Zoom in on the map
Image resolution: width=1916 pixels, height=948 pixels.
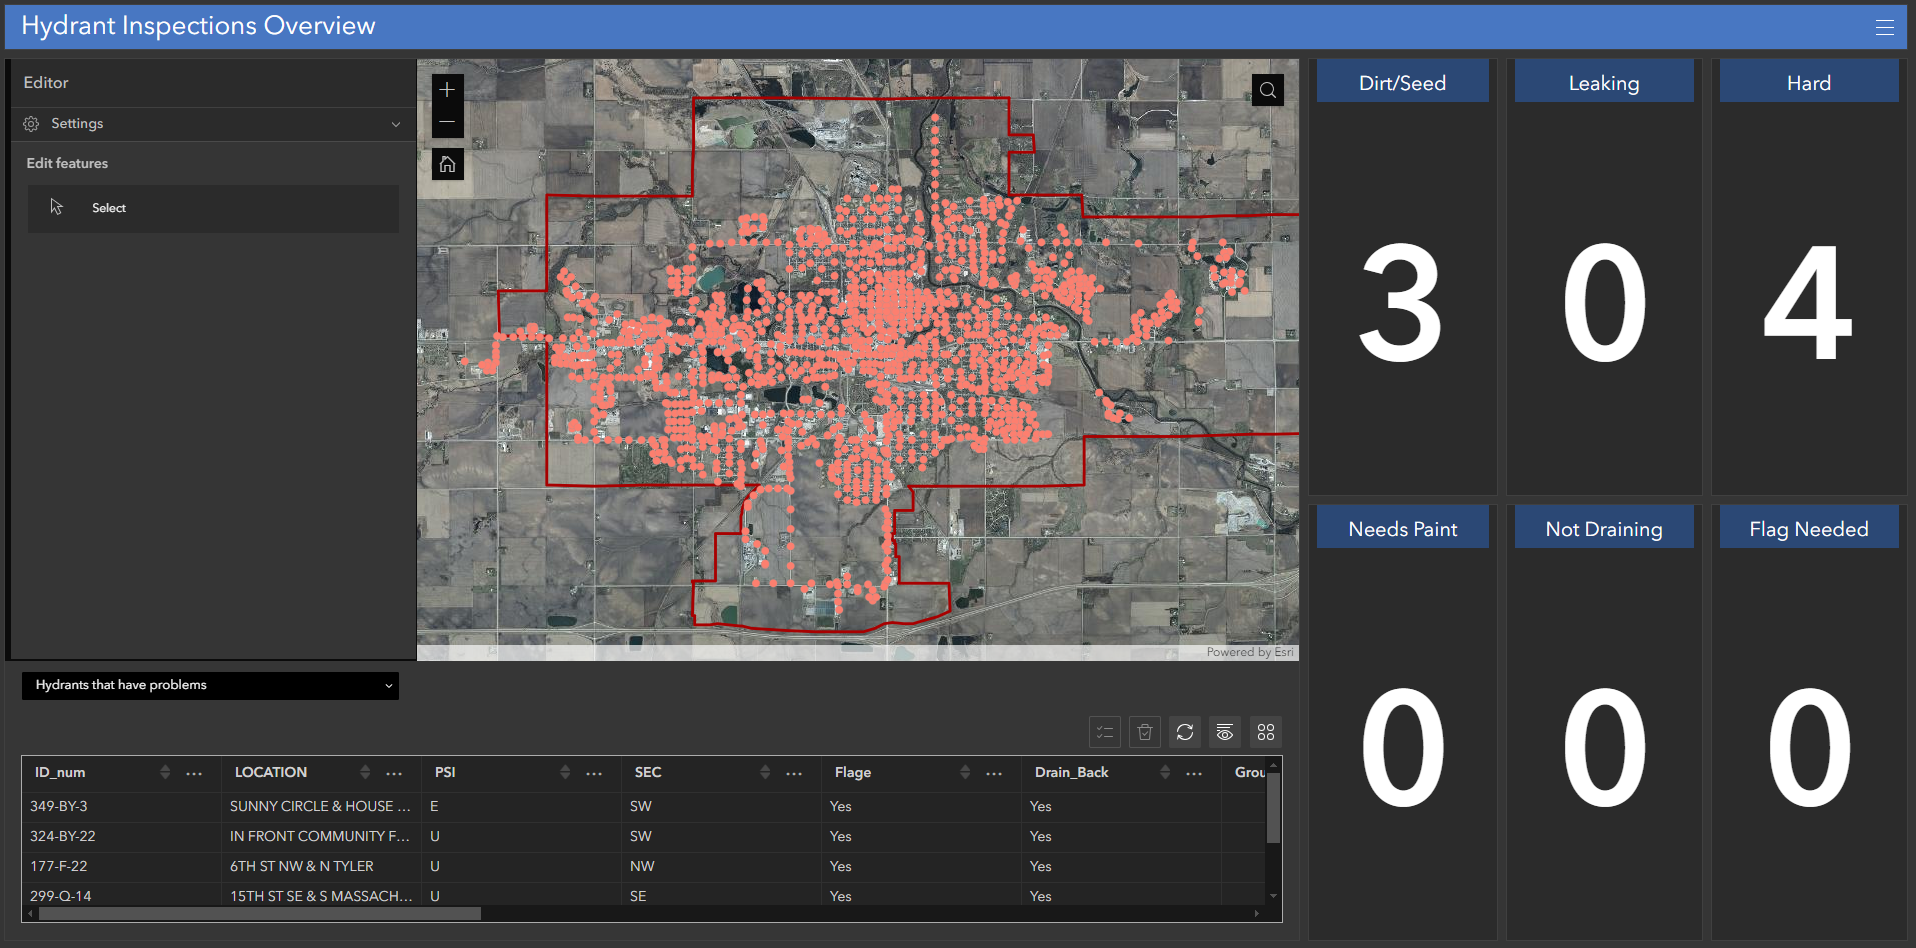[447, 89]
